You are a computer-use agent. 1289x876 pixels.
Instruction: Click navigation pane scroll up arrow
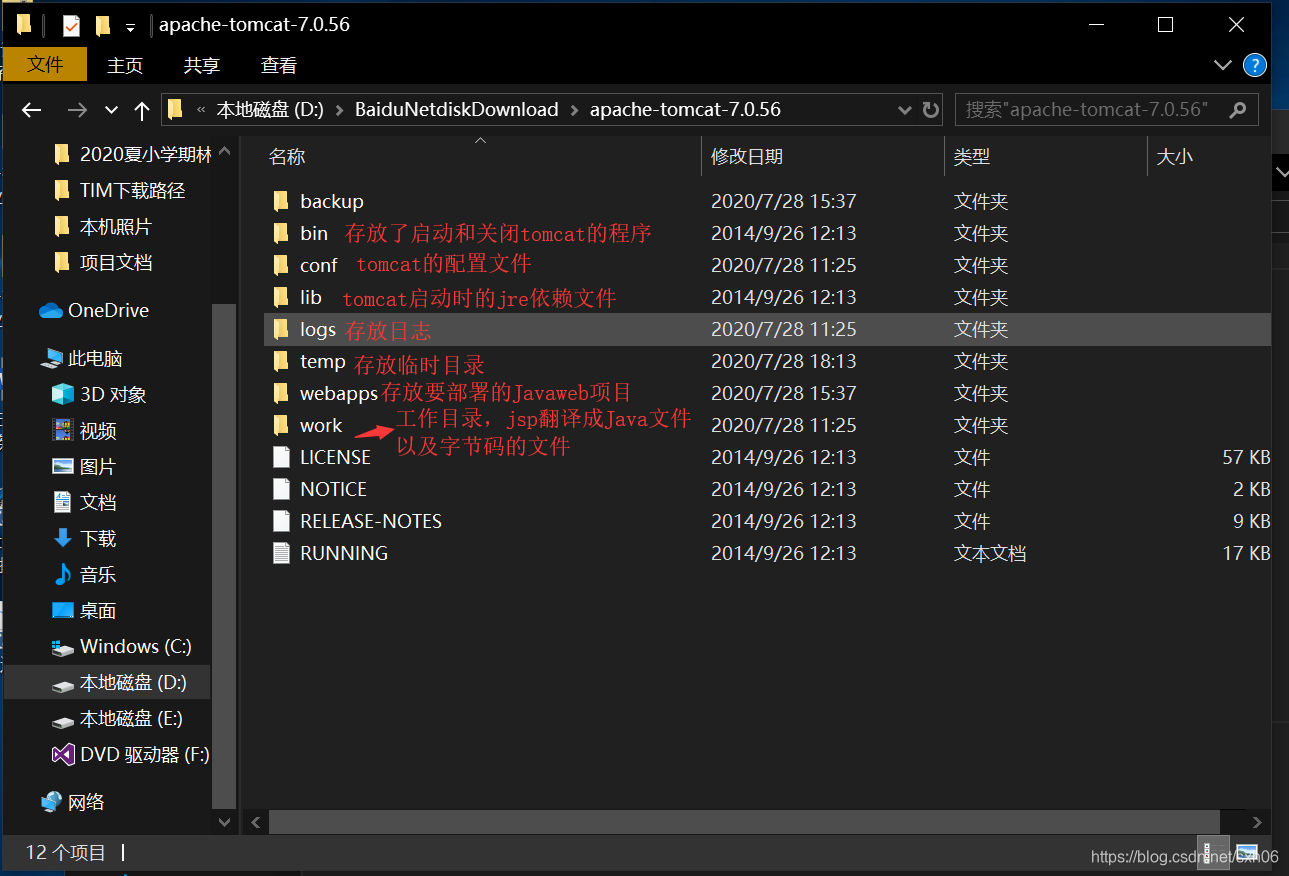pos(224,153)
